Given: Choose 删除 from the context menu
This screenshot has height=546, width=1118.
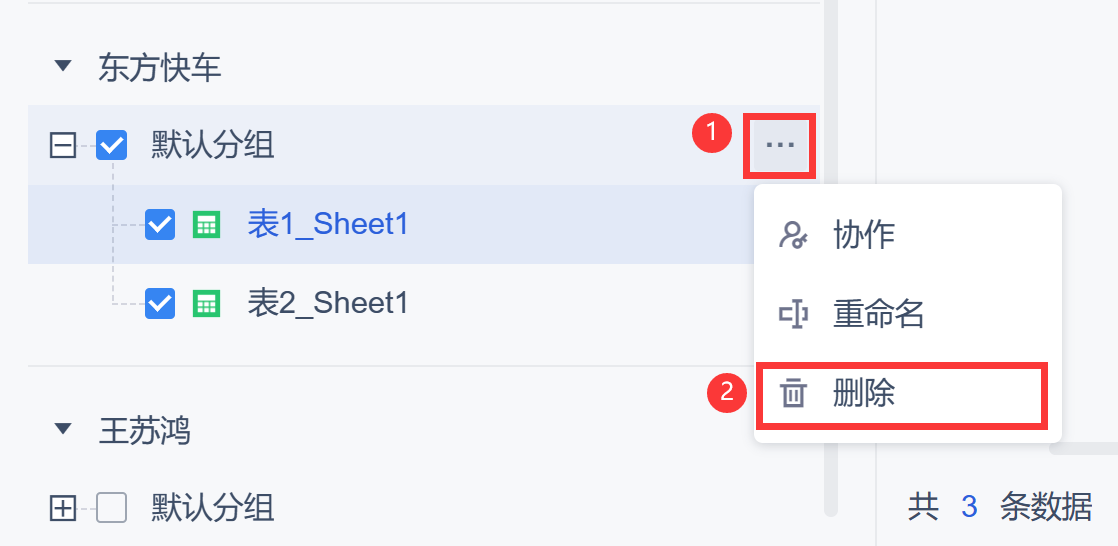Looking at the screenshot, I should click(x=864, y=394).
